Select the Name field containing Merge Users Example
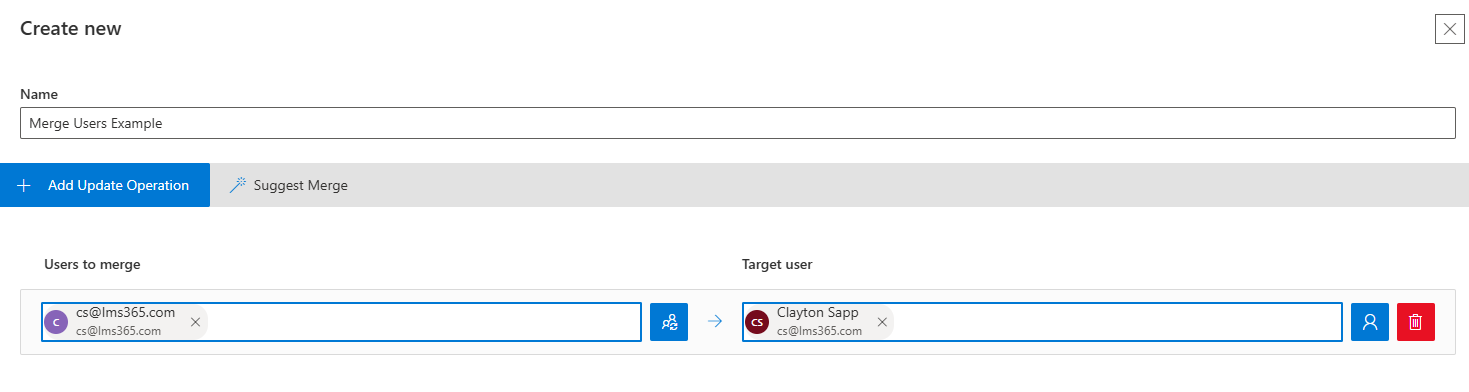The width and height of the screenshot is (1469, 392). (737, 123)
